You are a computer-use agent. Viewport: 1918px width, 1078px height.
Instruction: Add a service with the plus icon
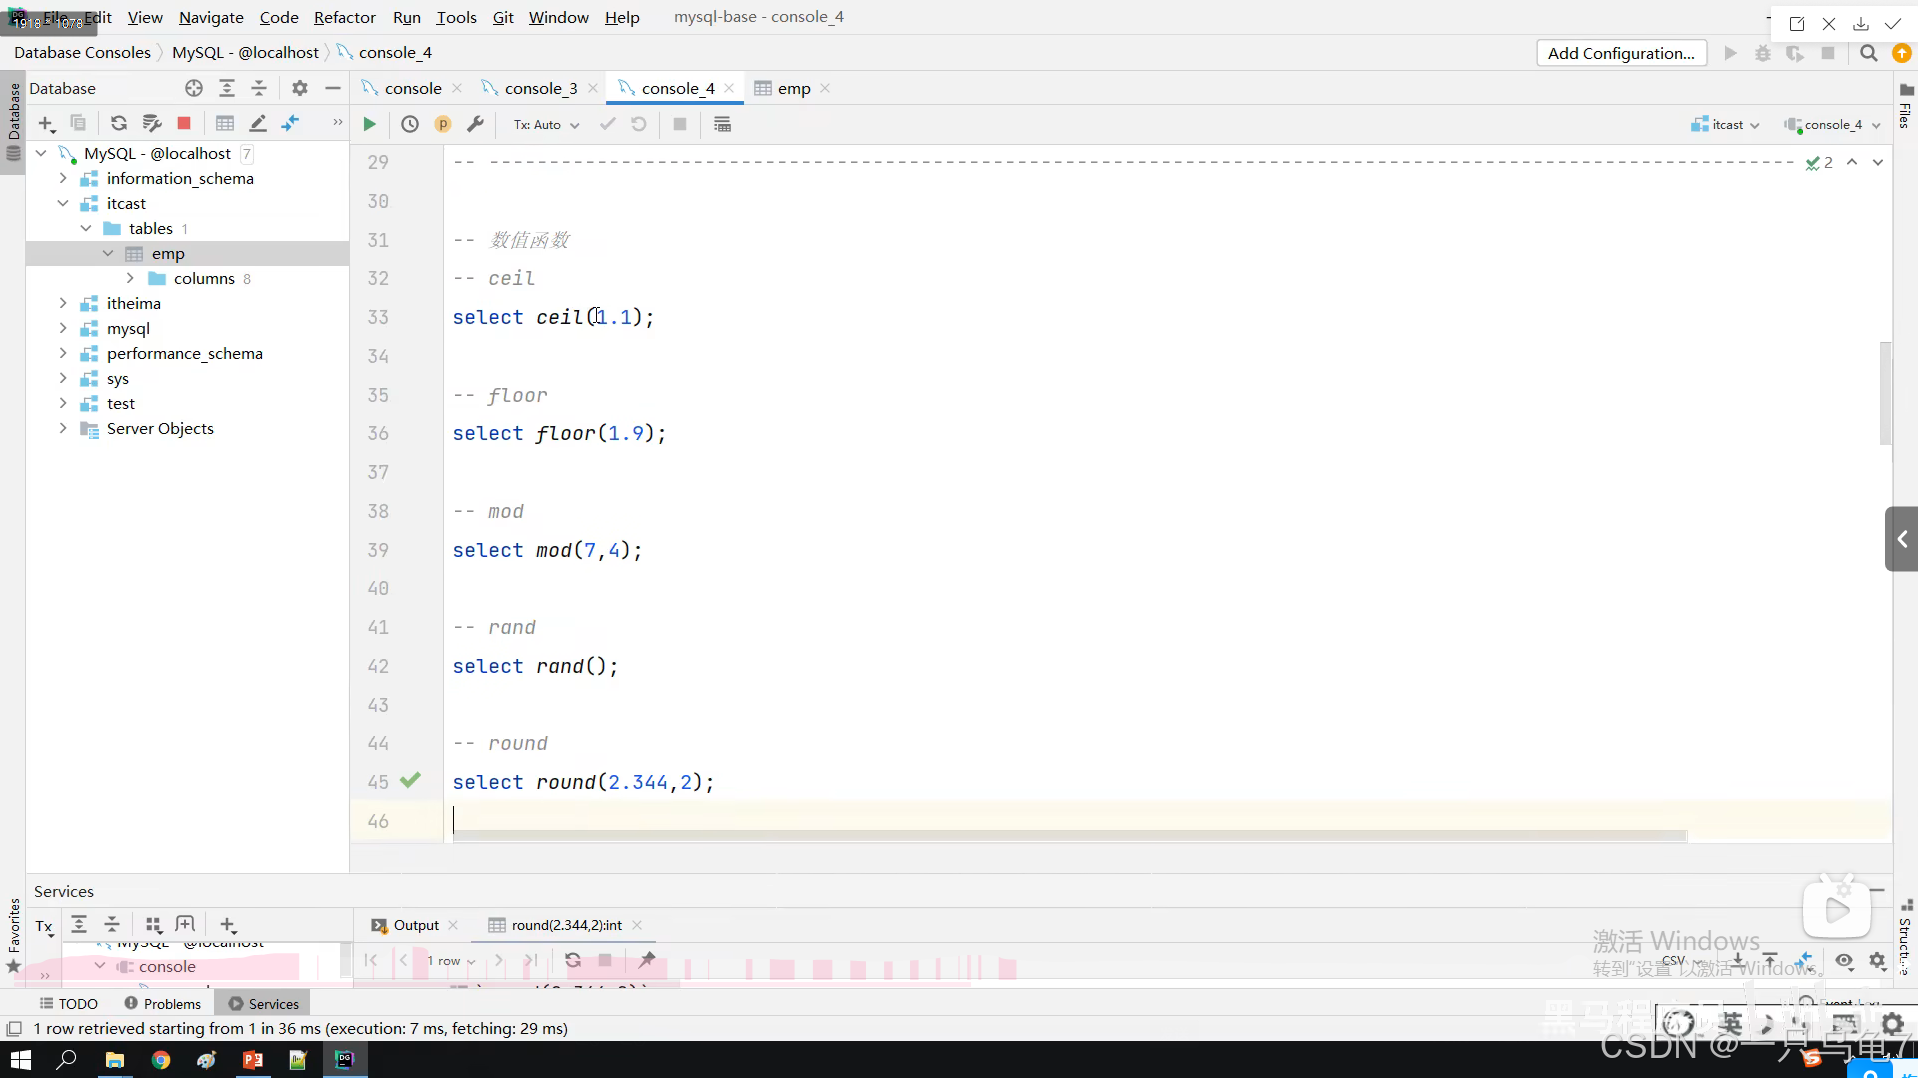point(228,925)
